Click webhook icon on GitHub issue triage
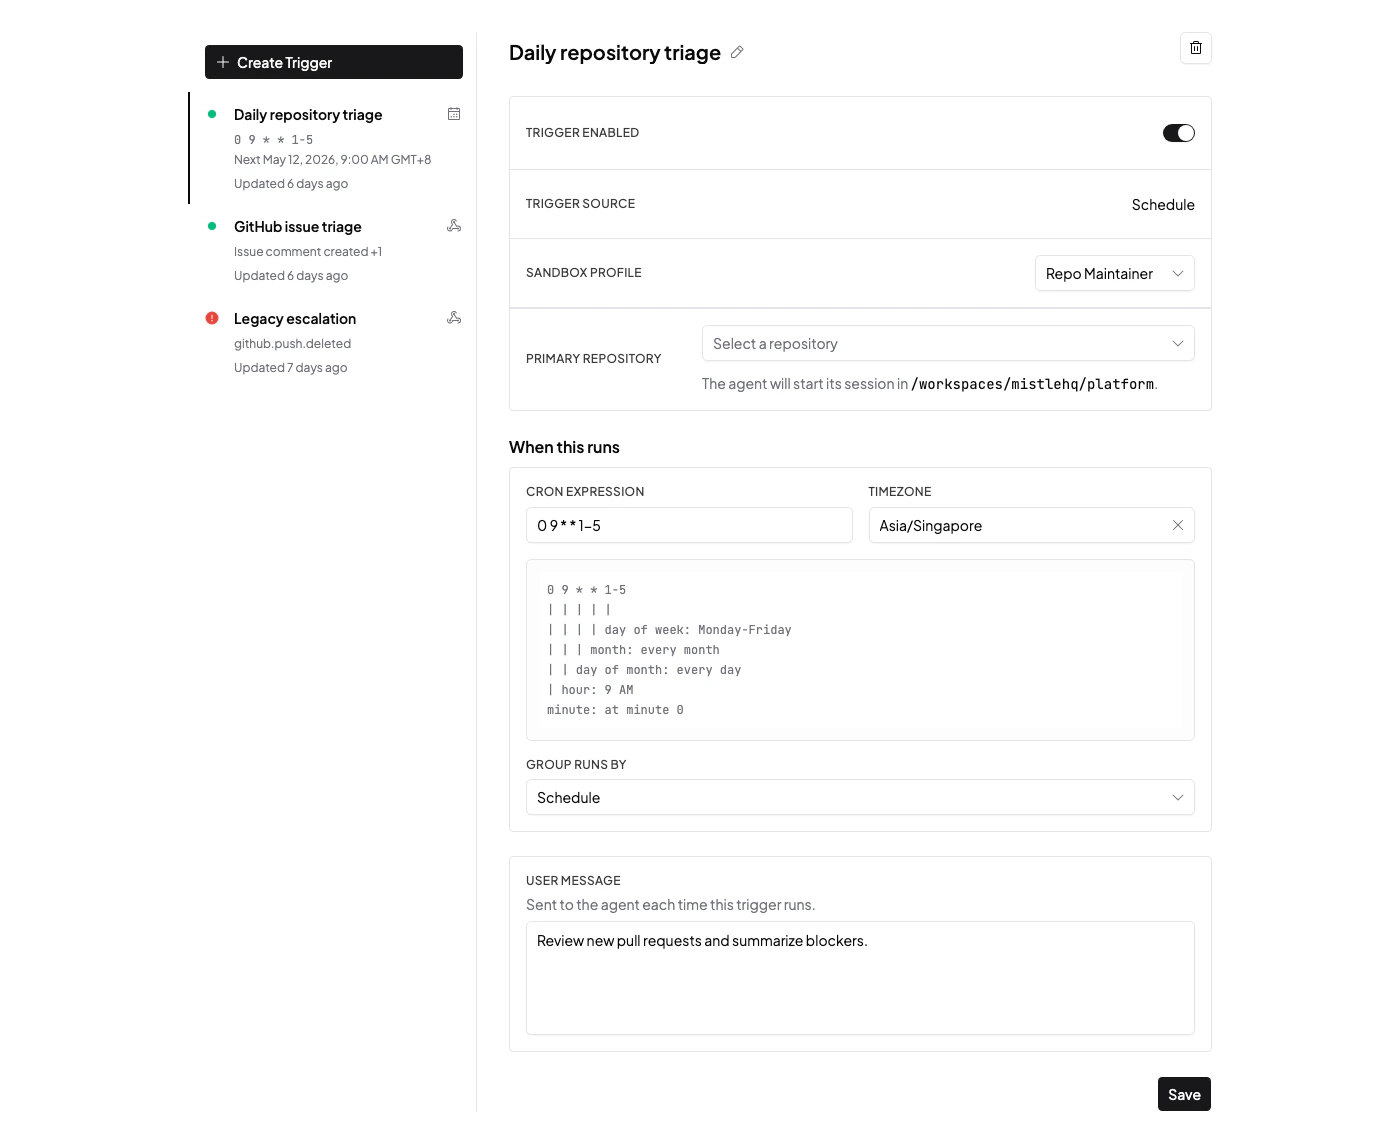 tap(454, 226)
